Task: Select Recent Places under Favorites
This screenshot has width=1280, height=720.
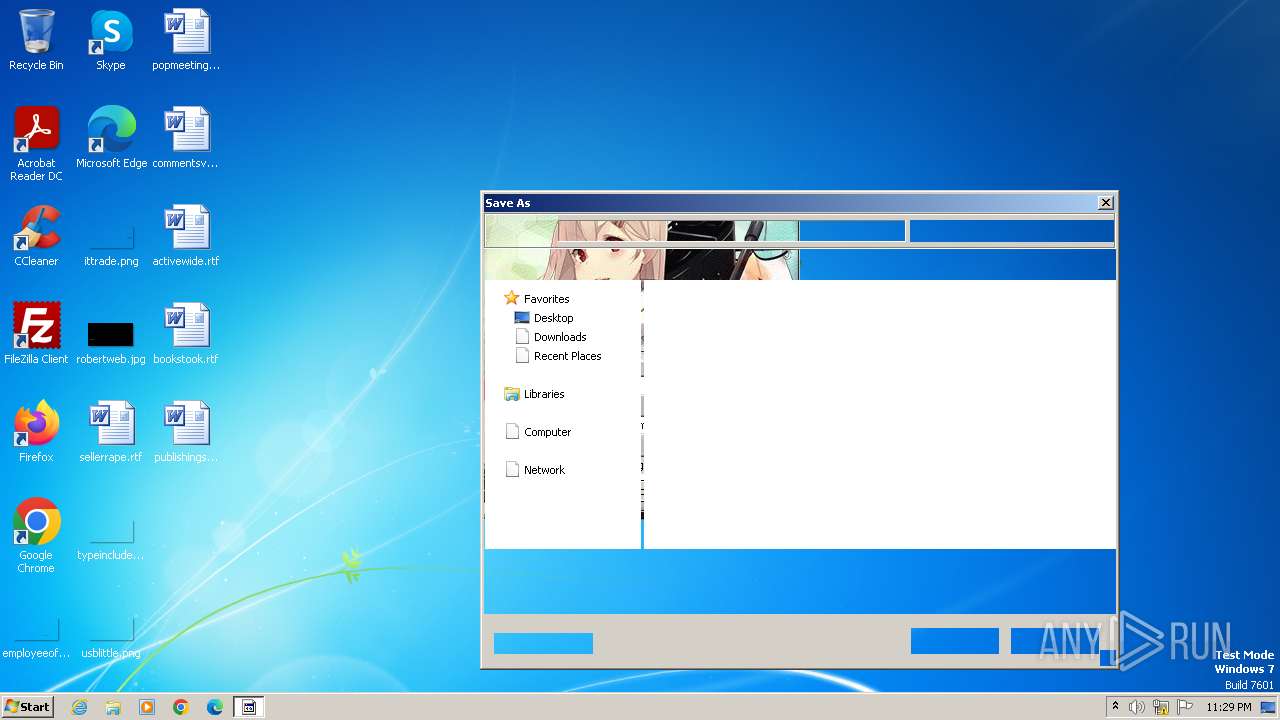Action: [x=558, y=356]
